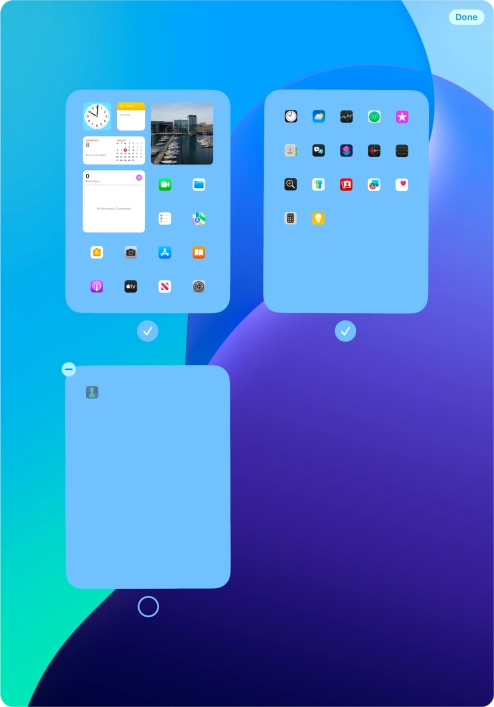Tap the Reminders widget on first page
Viewport: 494px width, 707px height.
114,201
